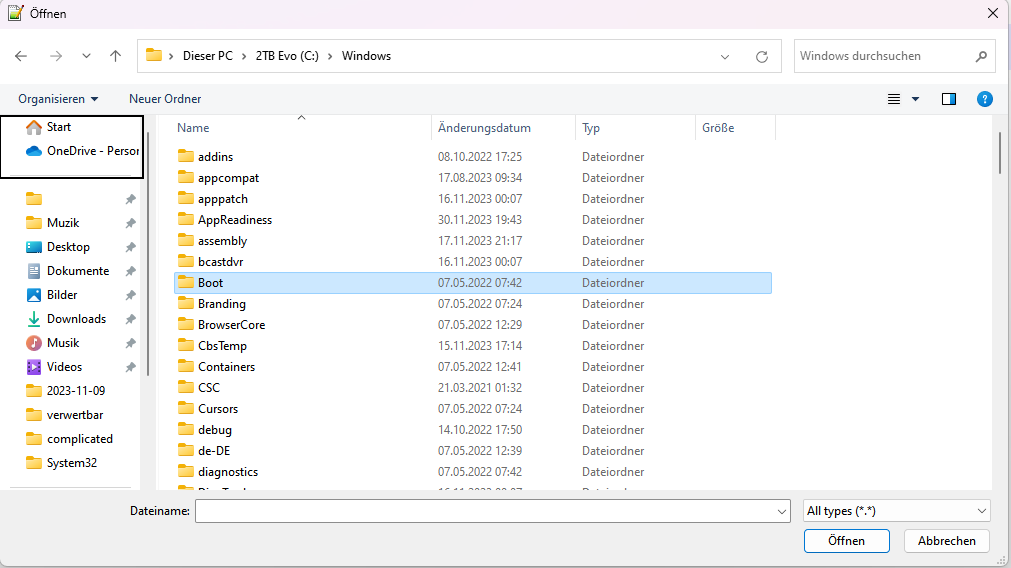Select 2TB Evo (C:) in the breadcrumb path
The width and height of the screenshot is (1011, 568).
point(287,56)
